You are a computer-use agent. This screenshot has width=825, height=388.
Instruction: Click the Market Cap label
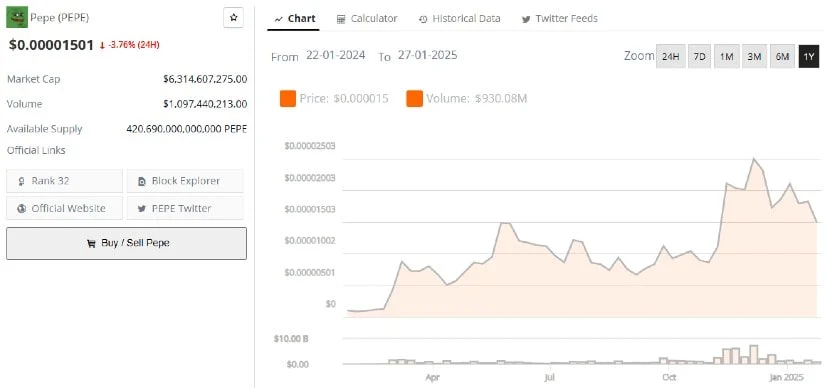point(34,79)
